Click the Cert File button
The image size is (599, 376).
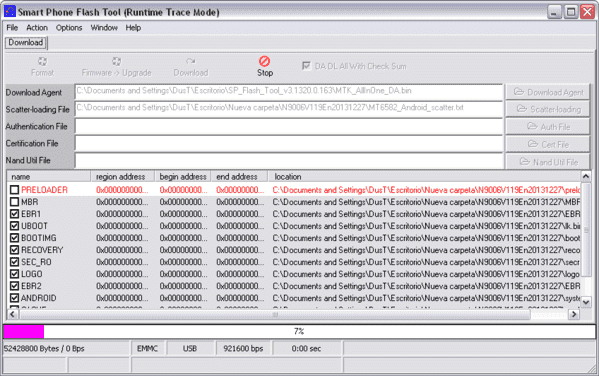(x=548, y=144)
